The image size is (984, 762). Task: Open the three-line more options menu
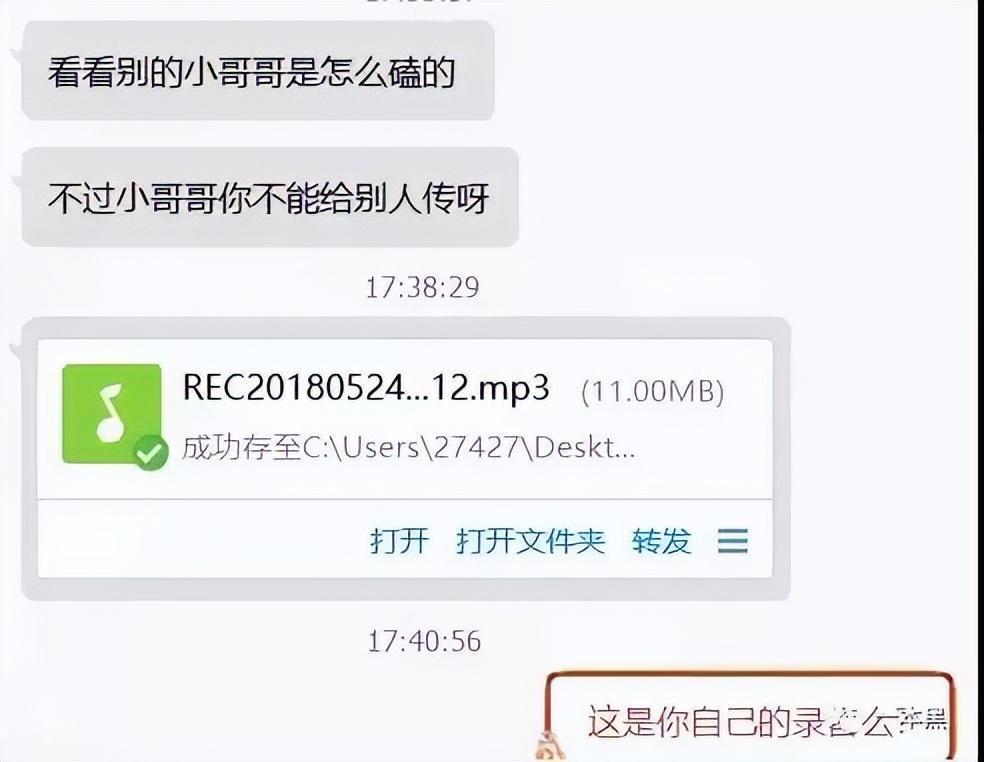point(732,540)
